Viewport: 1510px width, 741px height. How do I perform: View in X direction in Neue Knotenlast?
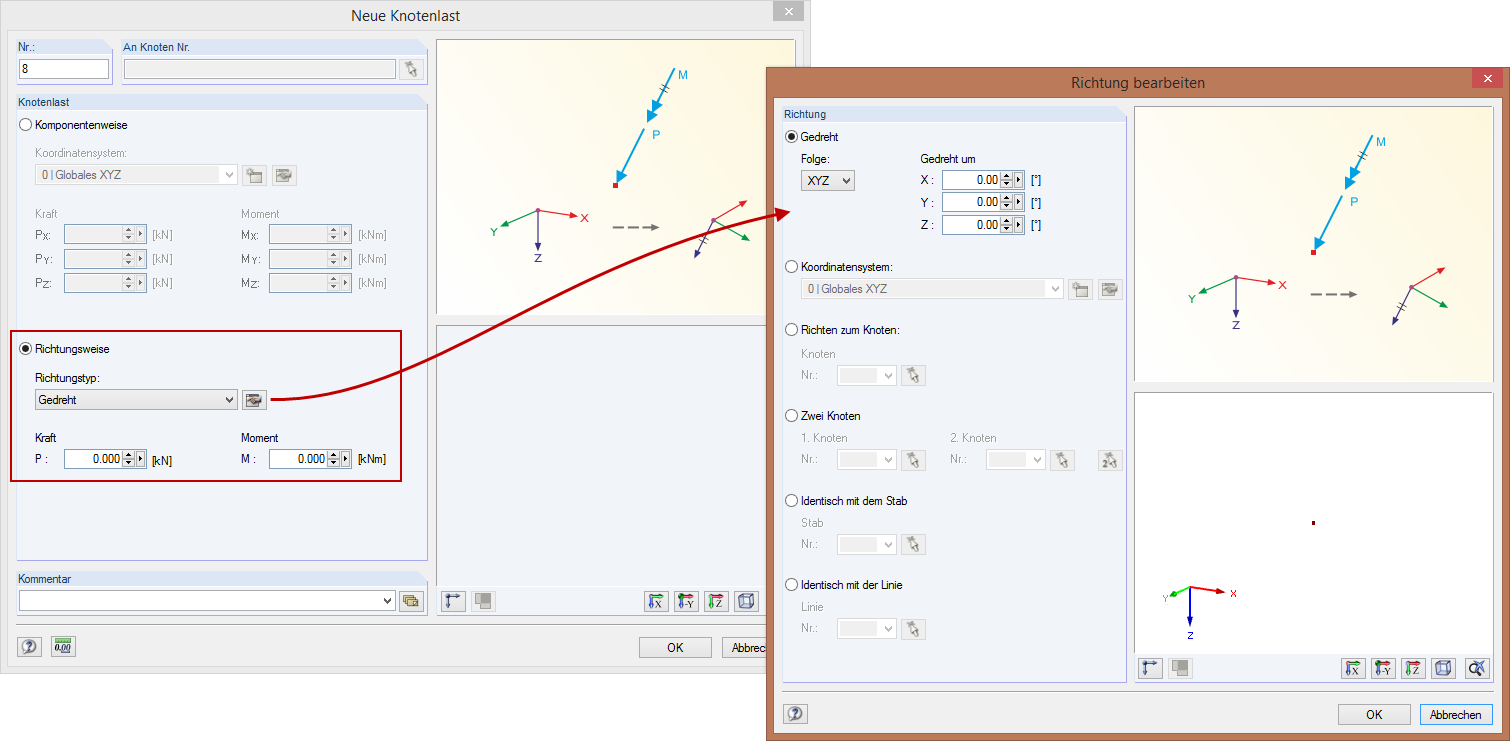tap(657, 601)
